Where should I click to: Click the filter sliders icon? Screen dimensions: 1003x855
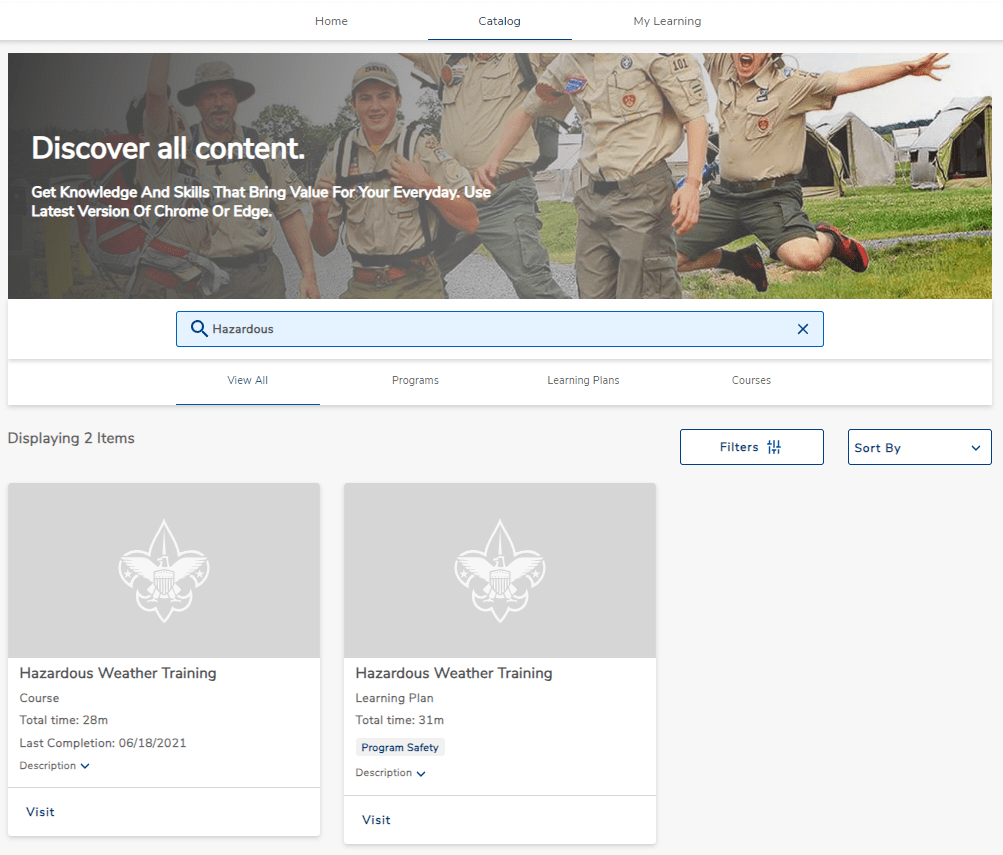pyautogui.click(x=774, y=447)
